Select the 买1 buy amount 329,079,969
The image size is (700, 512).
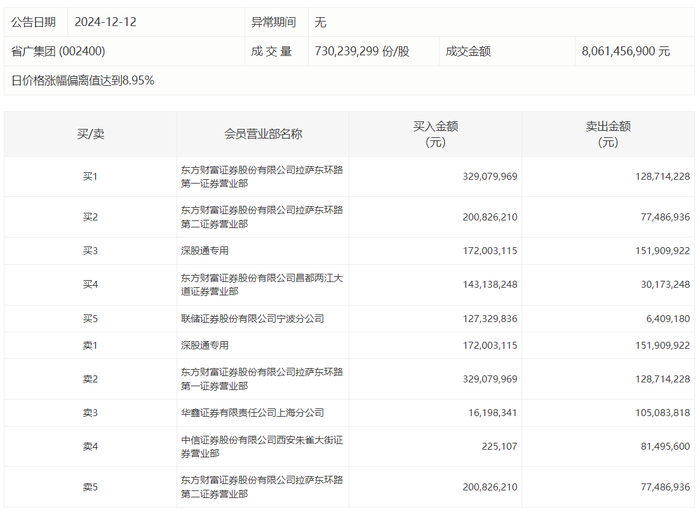pos(490,176)
